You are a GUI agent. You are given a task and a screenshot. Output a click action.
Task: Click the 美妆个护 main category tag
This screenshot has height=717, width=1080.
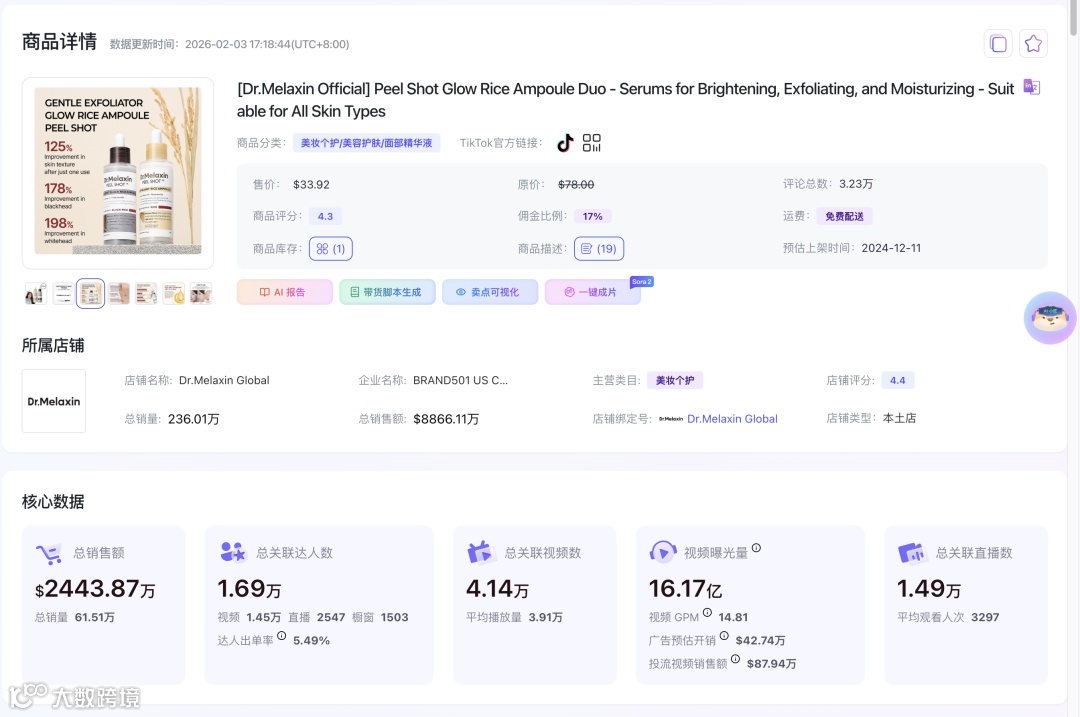pyautogui.click(x=675, y=380)
